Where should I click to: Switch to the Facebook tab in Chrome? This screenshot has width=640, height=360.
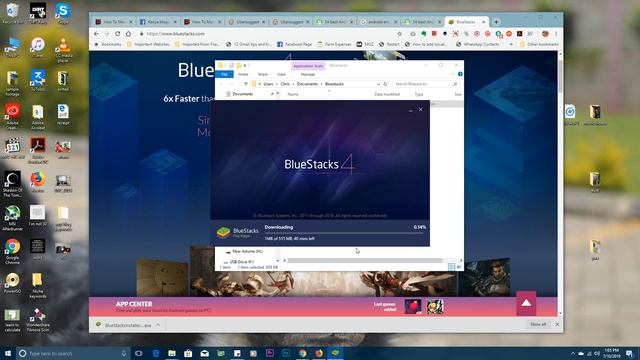[x=158, y=22]
